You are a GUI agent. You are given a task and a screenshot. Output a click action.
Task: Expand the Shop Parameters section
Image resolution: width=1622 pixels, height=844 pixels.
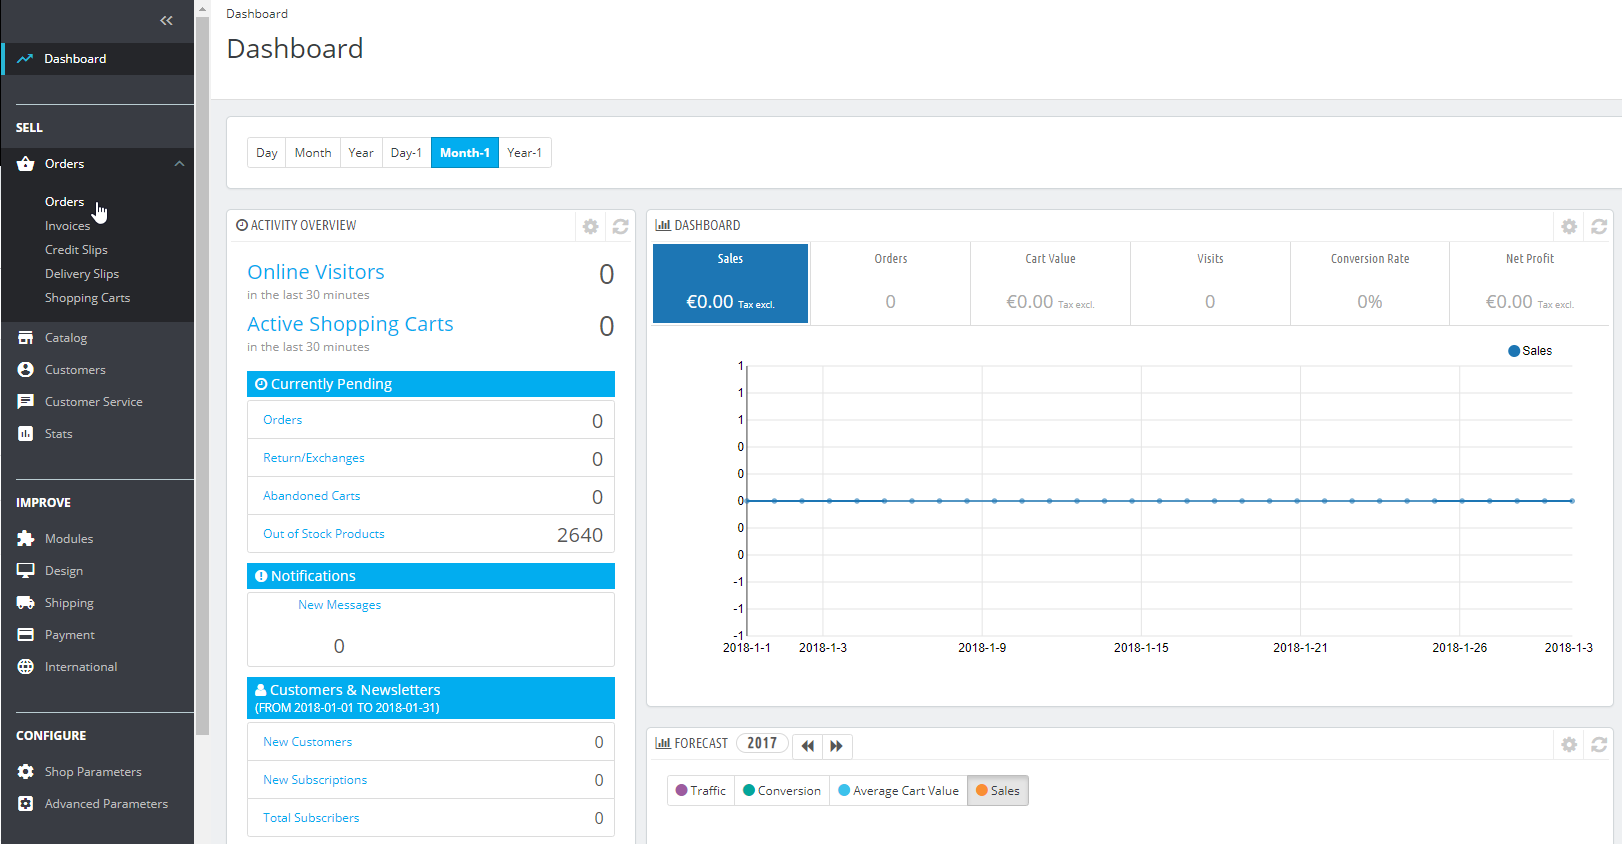[93, 772]
